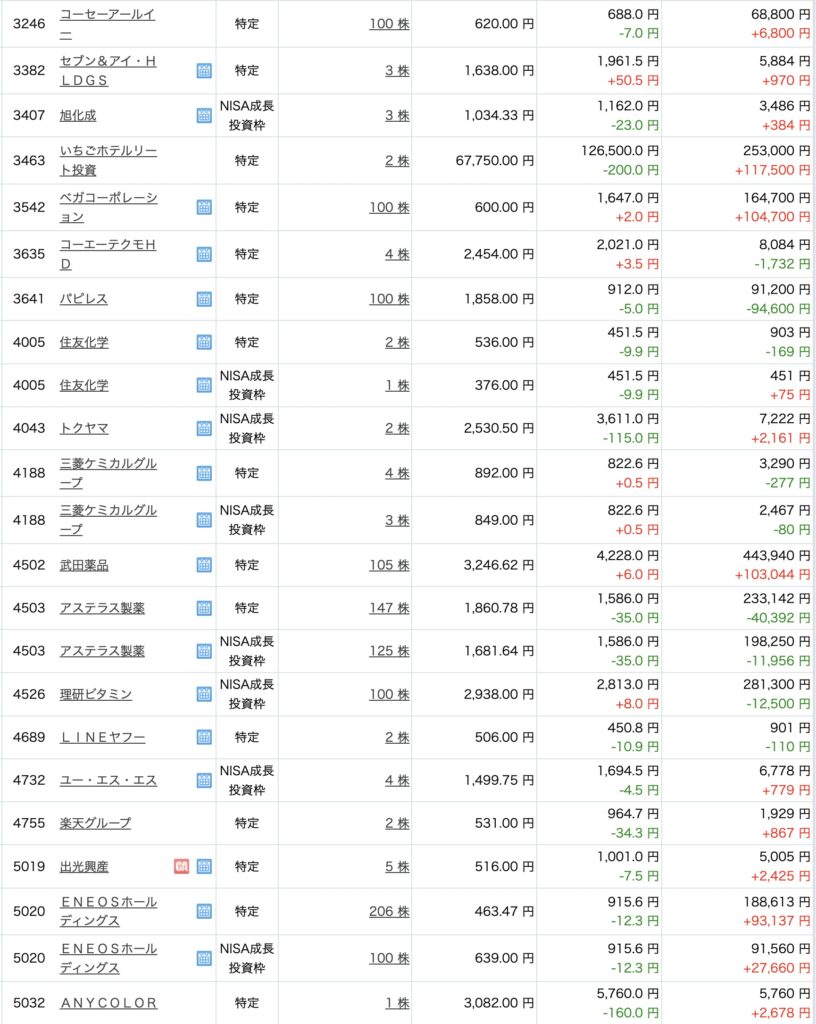Image resolution: width=816 pixels, height=1024 pixels.
Task: Select the 206 株 quantity for ＥＮＥＯＳ
Action: (389, 911)
